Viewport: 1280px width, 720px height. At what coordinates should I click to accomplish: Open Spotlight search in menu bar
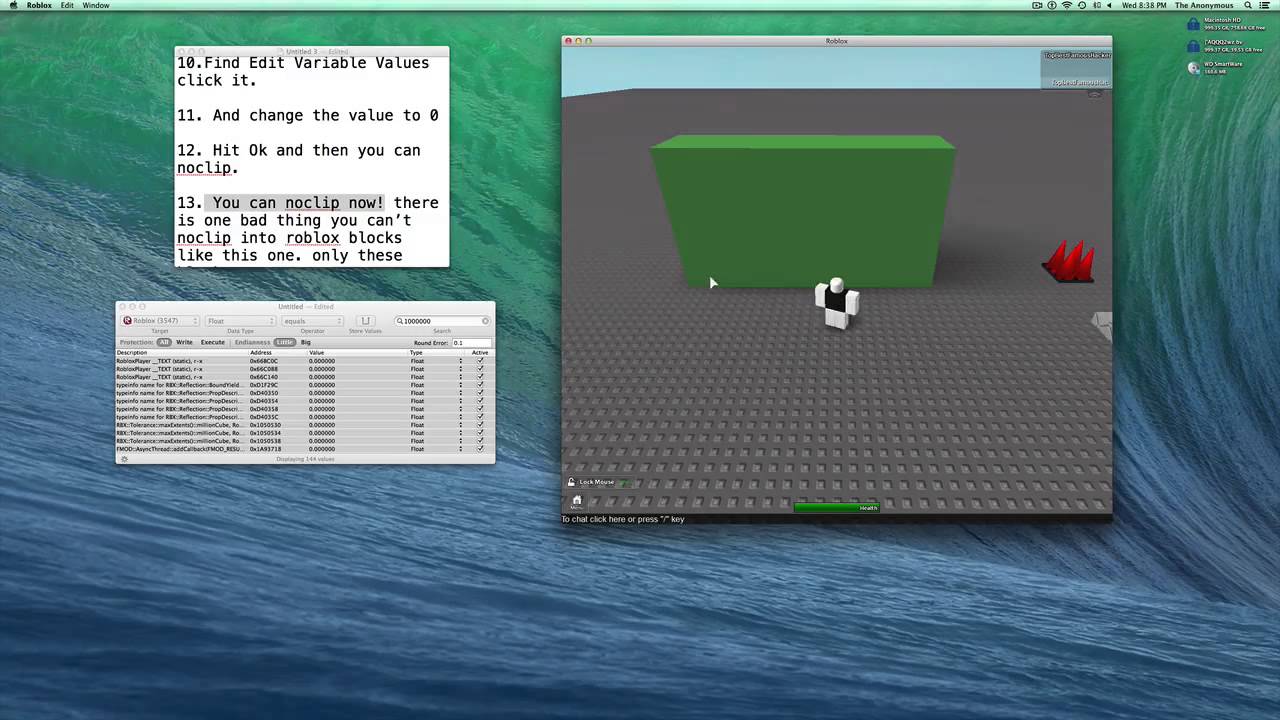[1247, 5]
